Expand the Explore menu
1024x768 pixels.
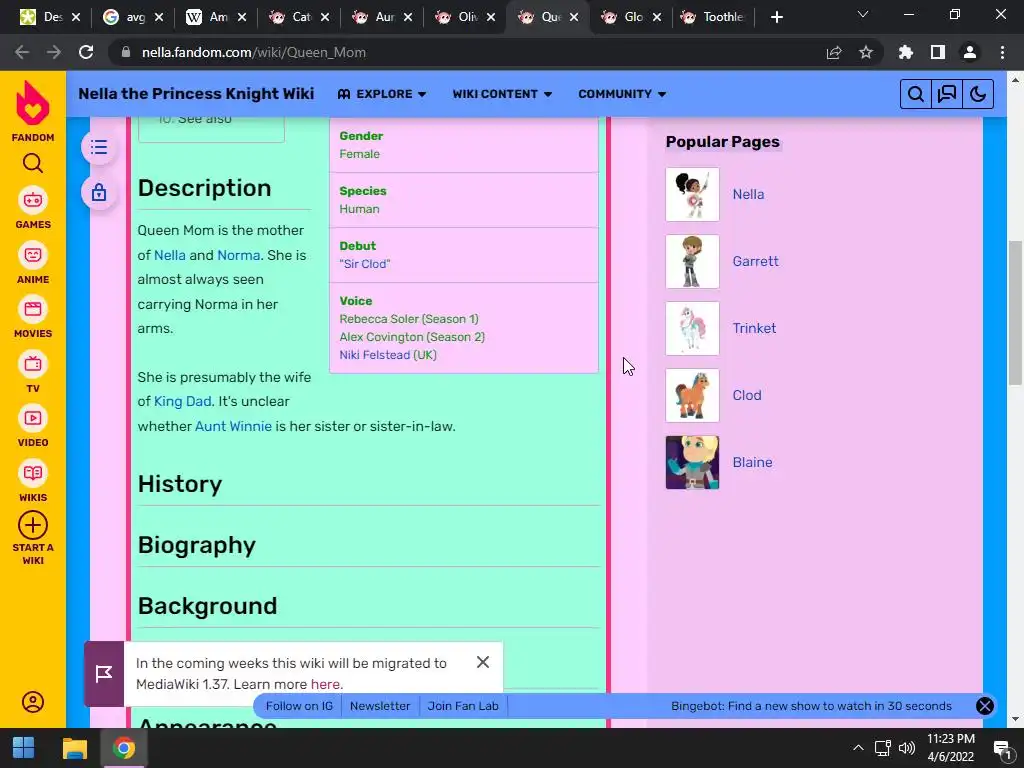click(x=382, y=94)
